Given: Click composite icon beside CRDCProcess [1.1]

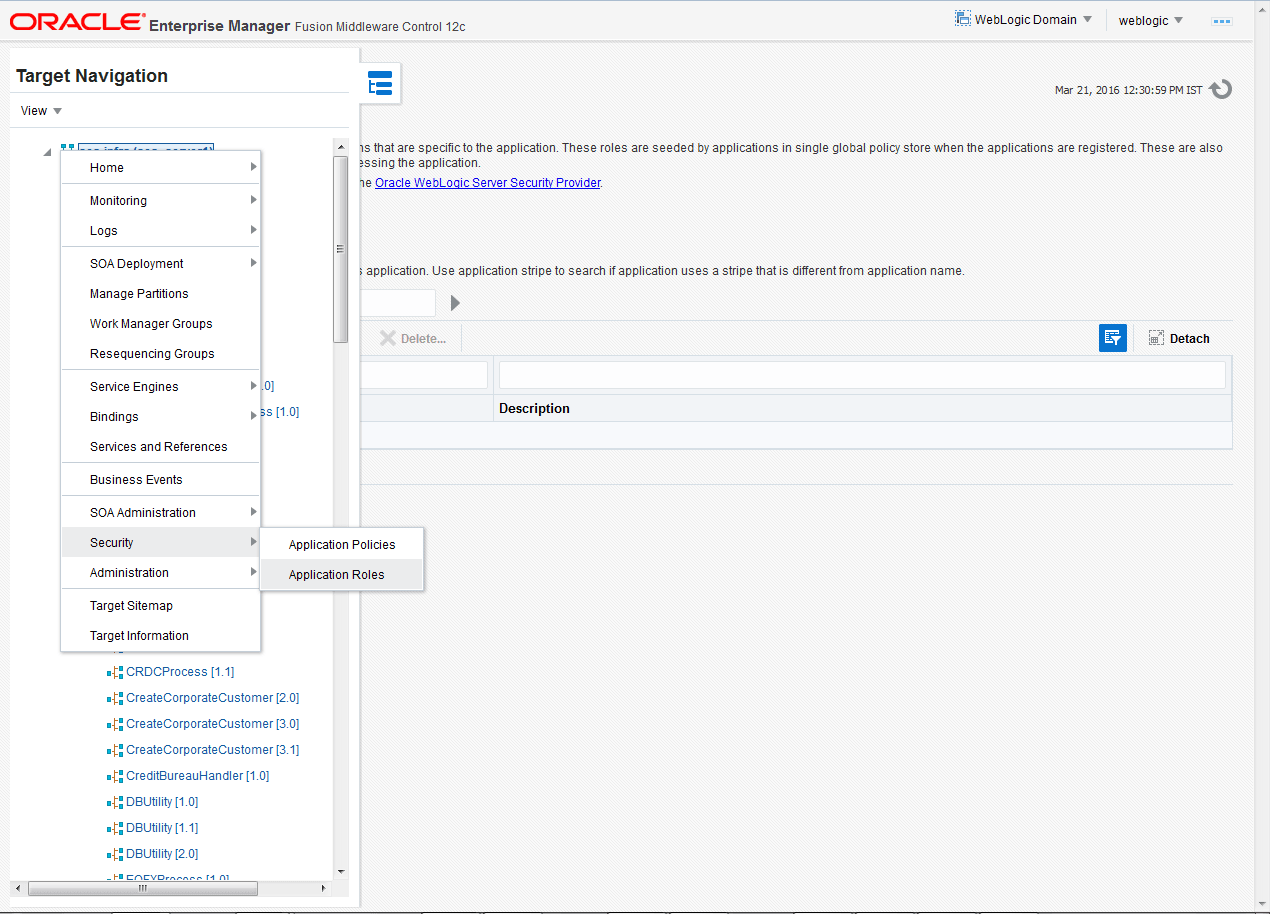Looking at the screenshot, I should pyautogui.click(x=115, y=672).
